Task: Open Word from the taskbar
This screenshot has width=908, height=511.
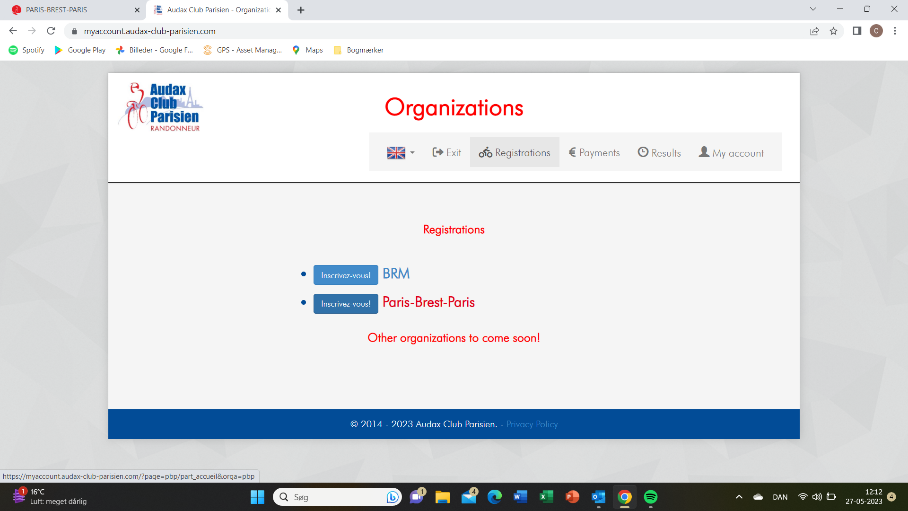Action: coord(520,497)
